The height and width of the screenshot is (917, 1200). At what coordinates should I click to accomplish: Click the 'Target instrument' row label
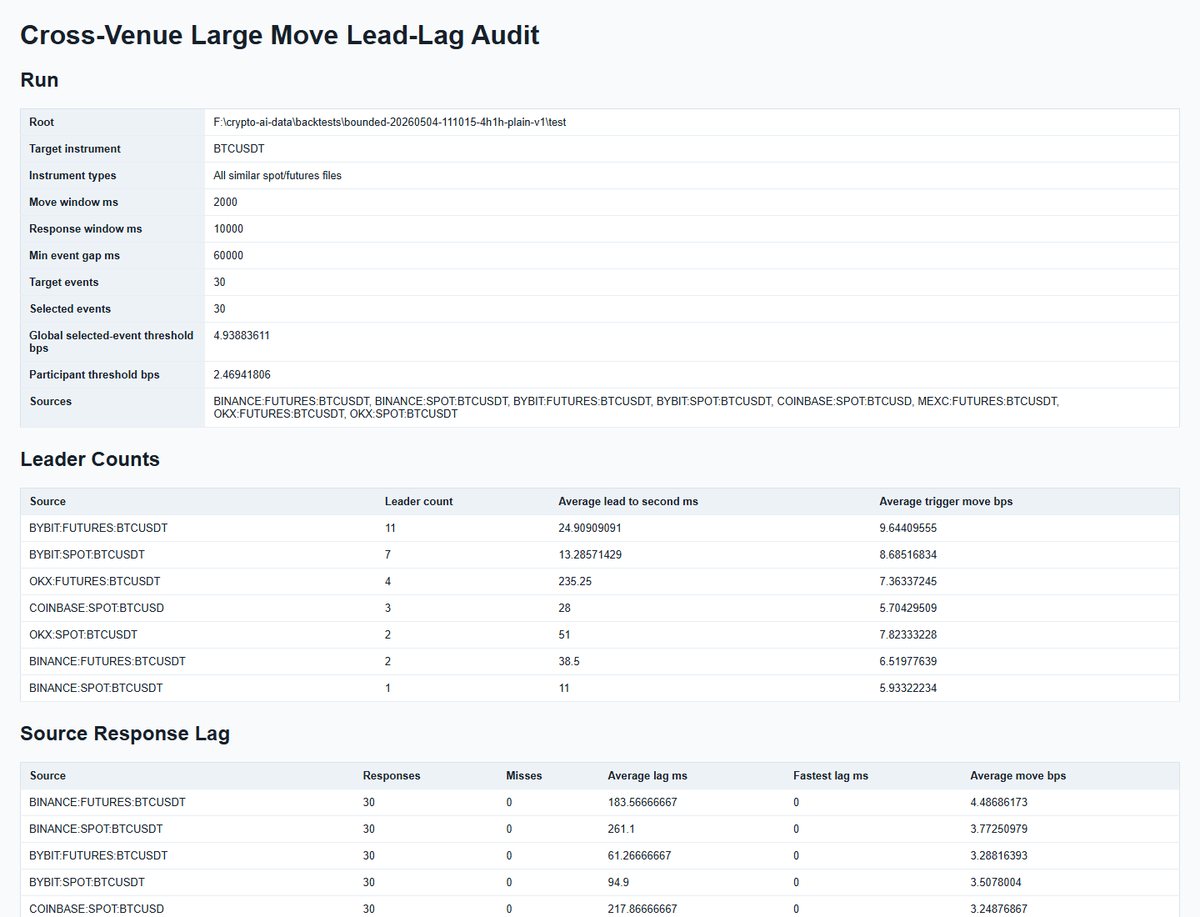75,149
